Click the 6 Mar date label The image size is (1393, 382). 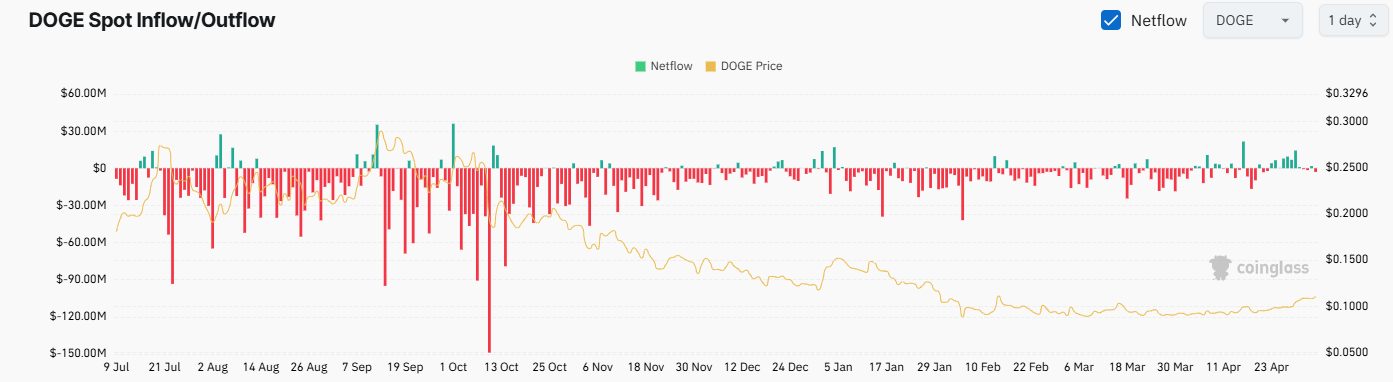[x=1078, y=368]
